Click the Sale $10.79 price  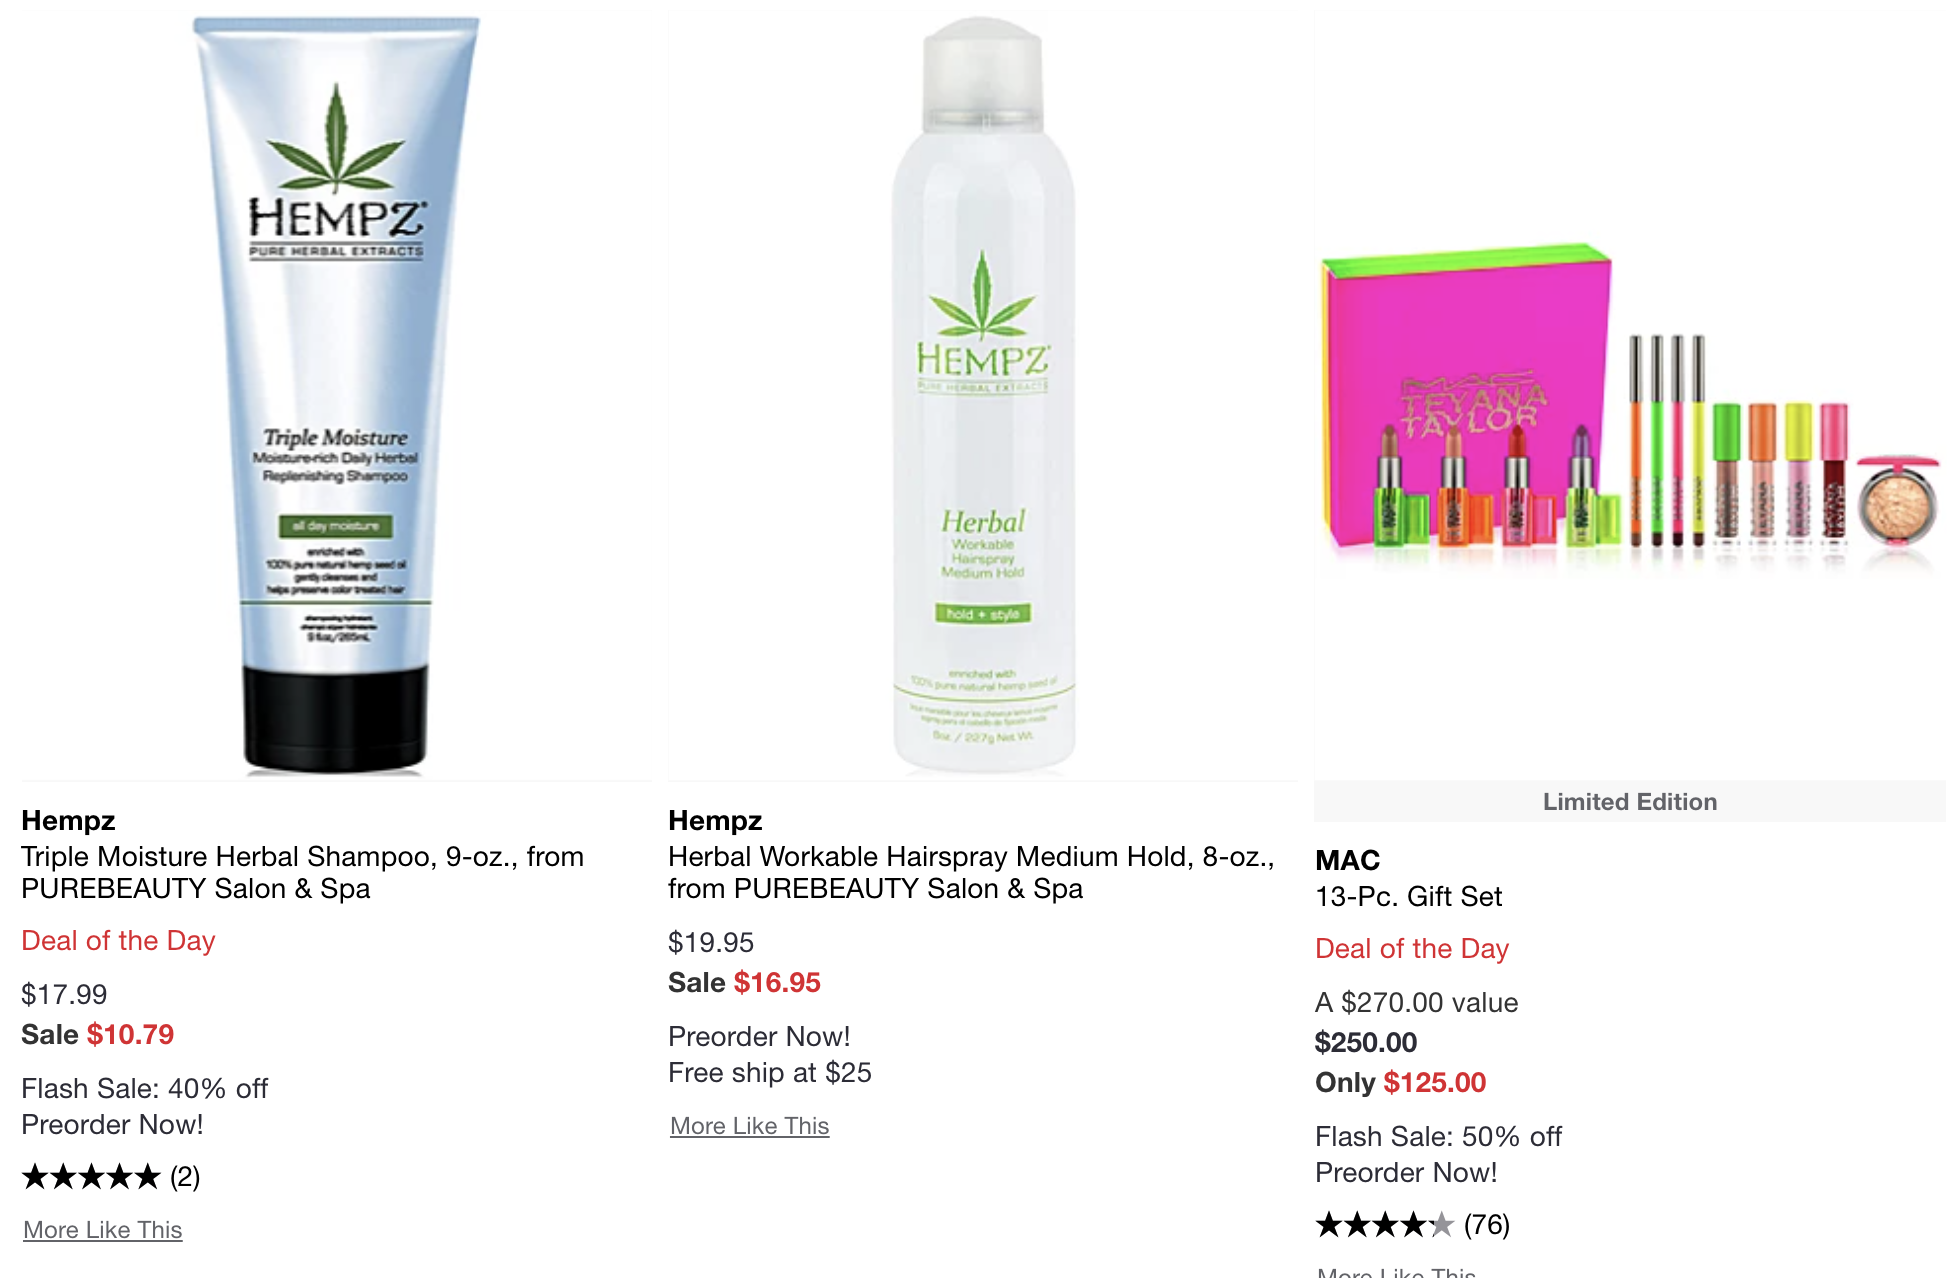[x=98, y=1034]
